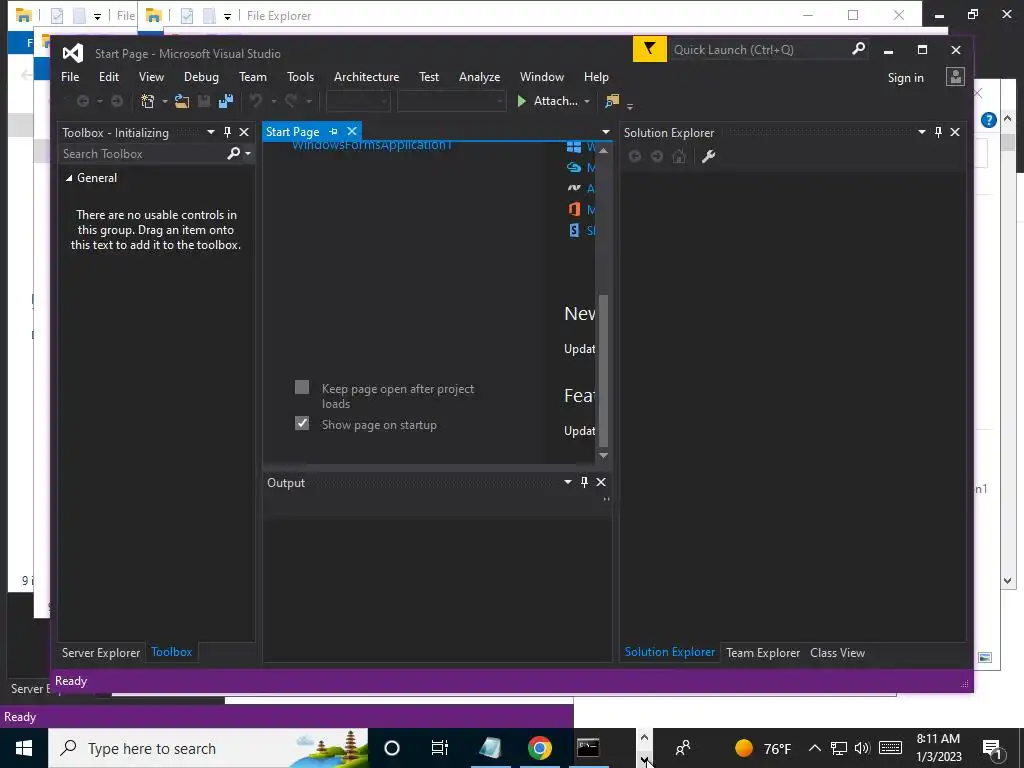Screen dimensions: 1024x768
Task: Open the notifications flag icon
Action: point(649,49)
